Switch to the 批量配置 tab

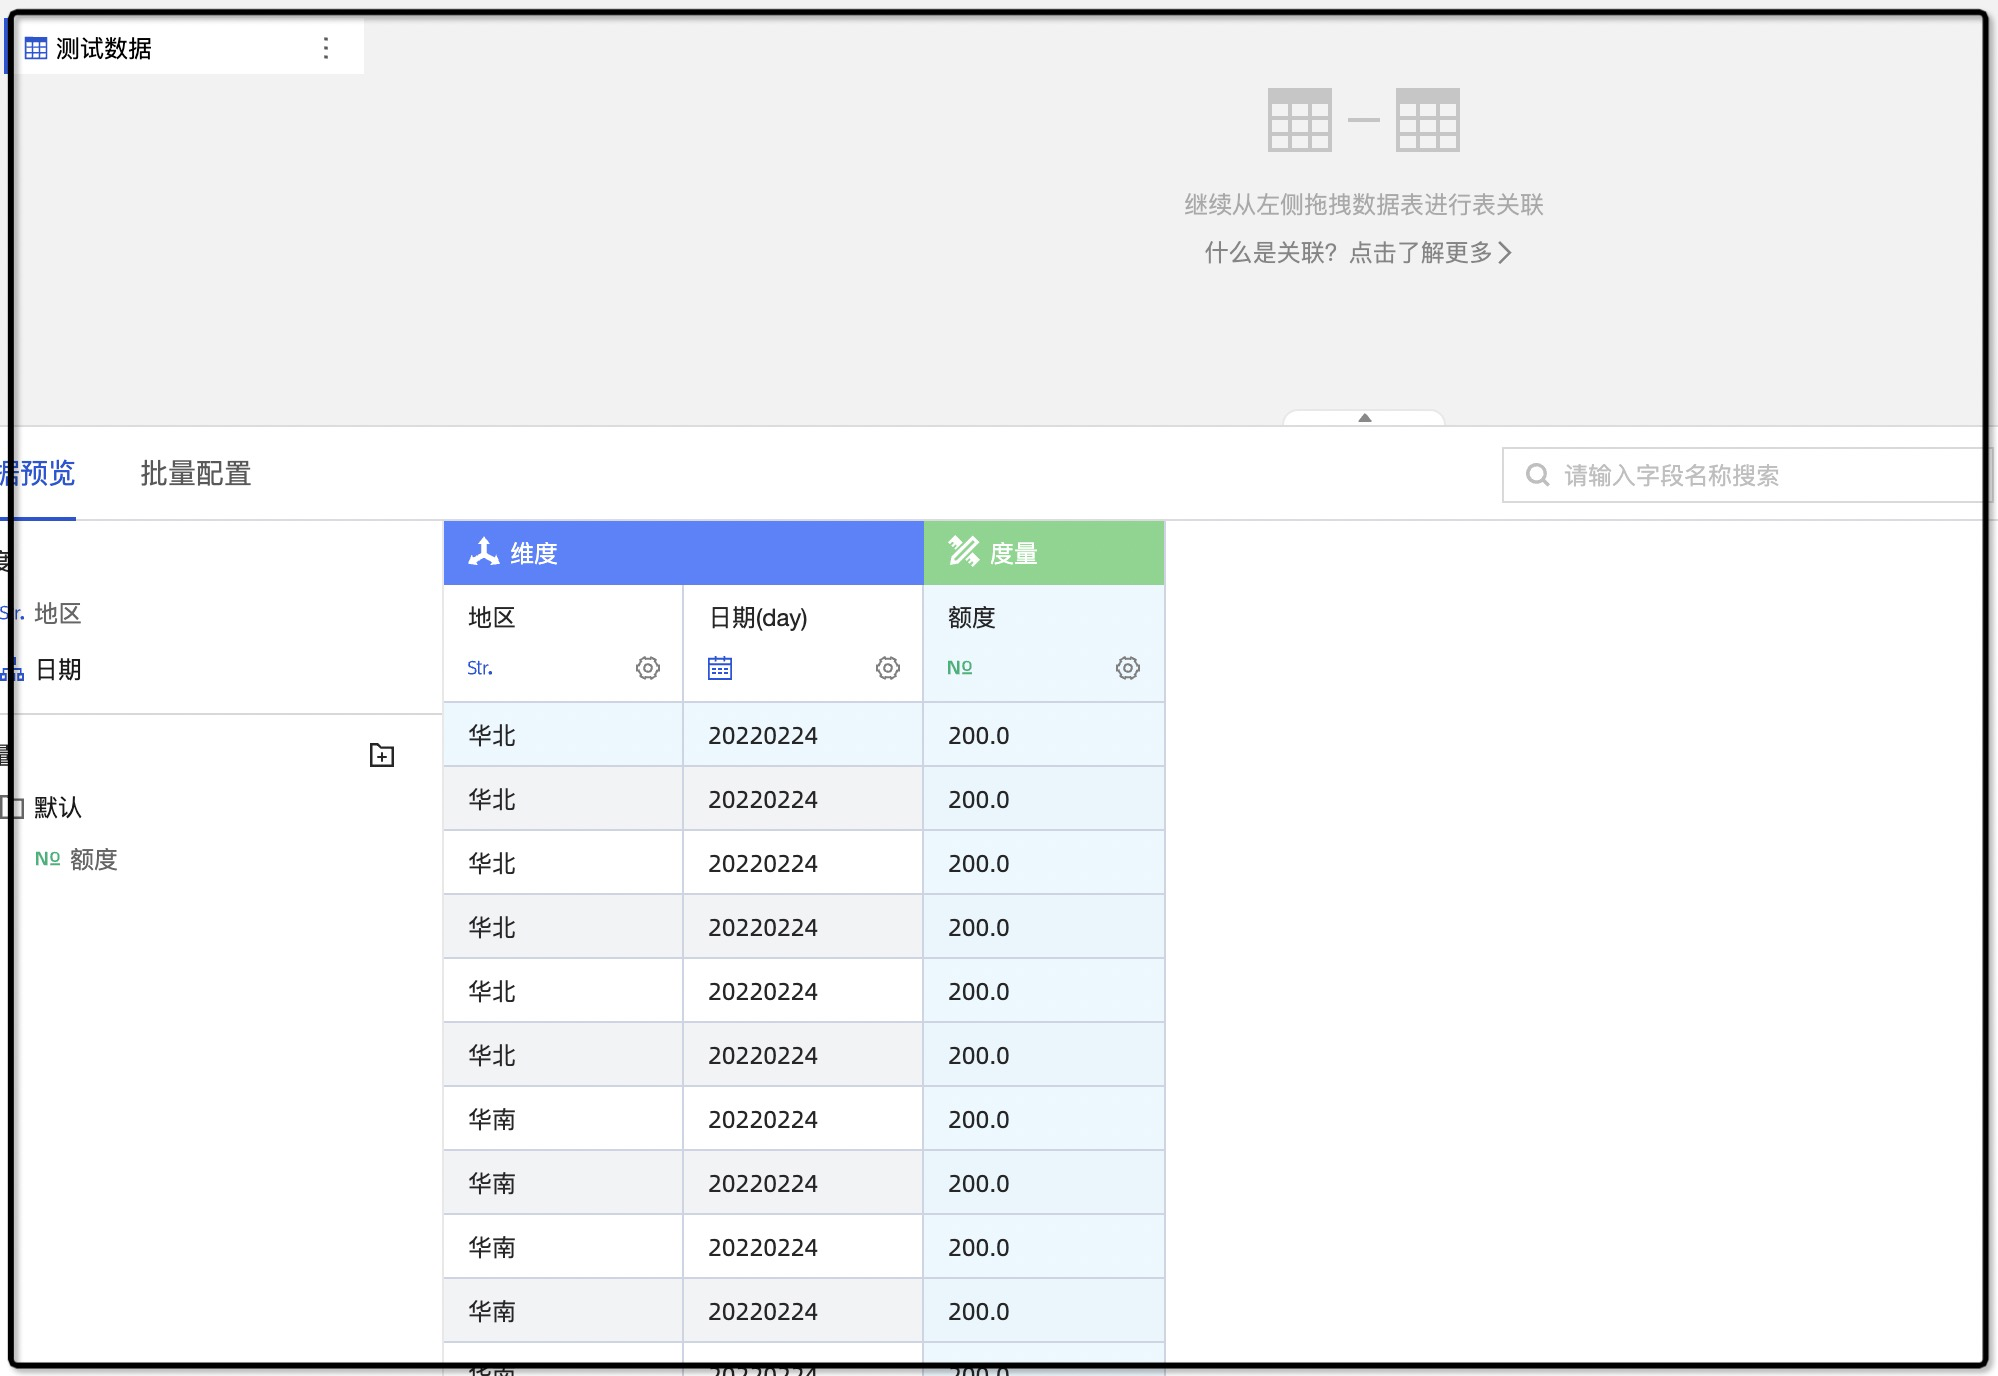pyautogui.click(x=195, y=473)
